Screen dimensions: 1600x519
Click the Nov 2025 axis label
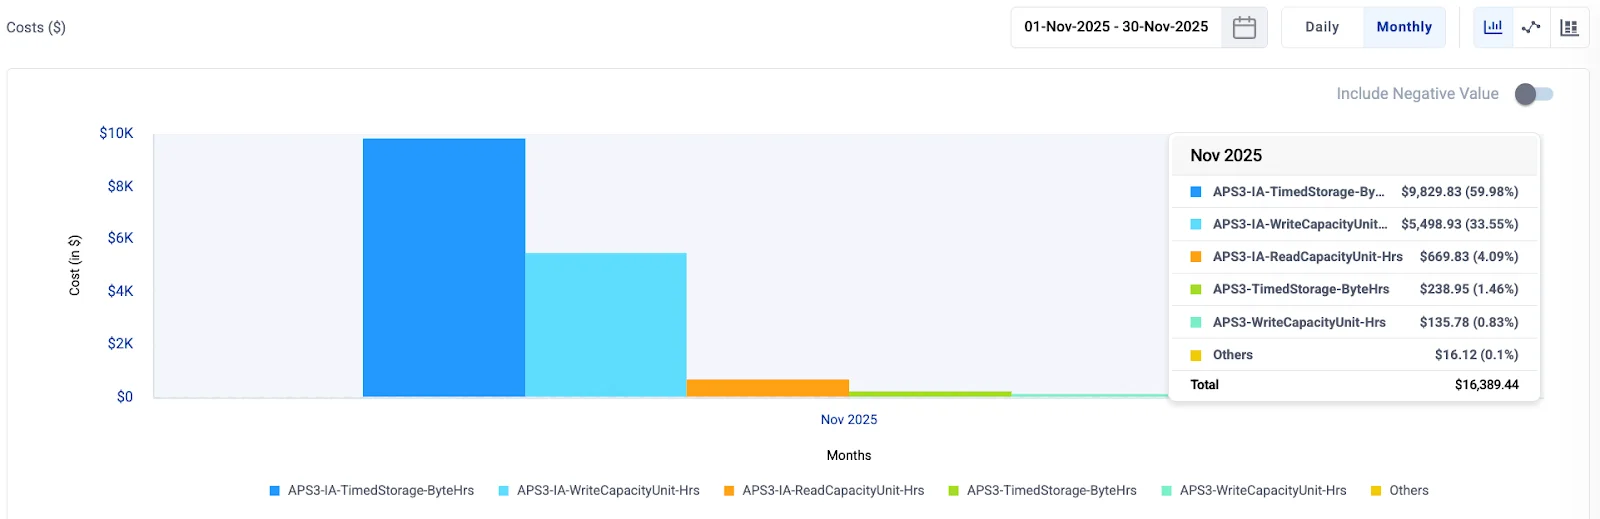point(849,420)
